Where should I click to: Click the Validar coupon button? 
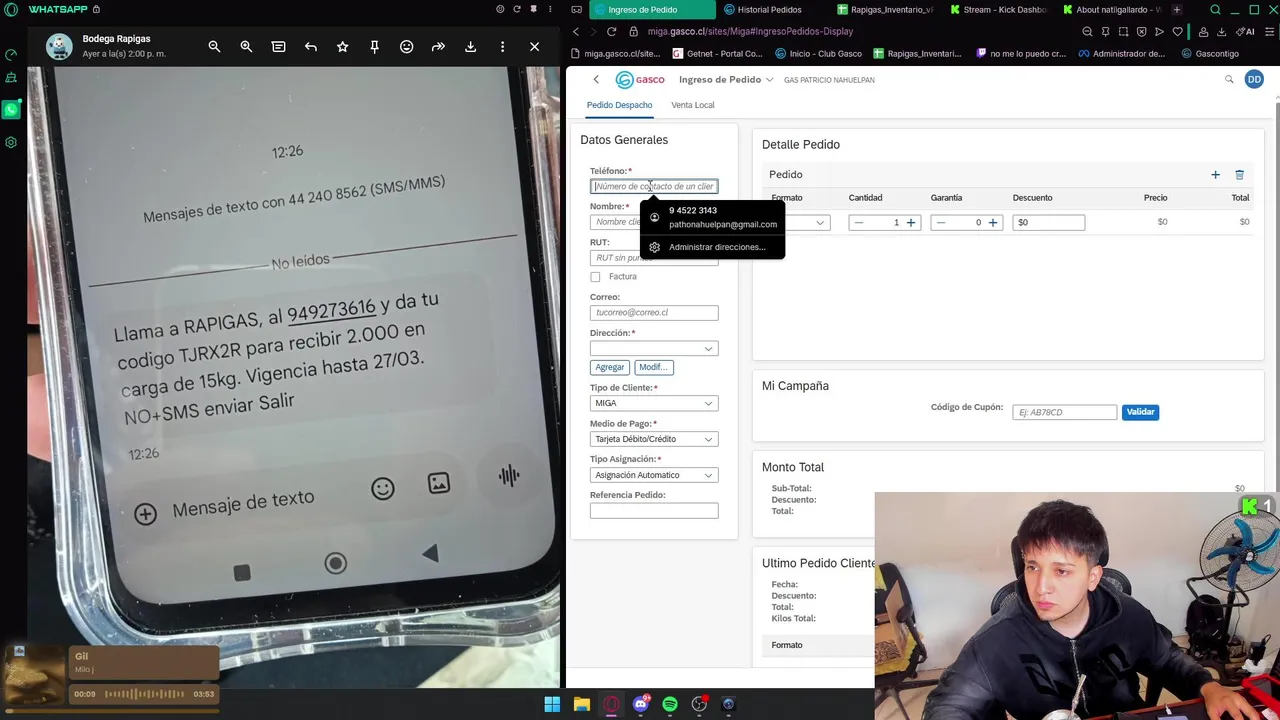click(x=1140, y=412)
